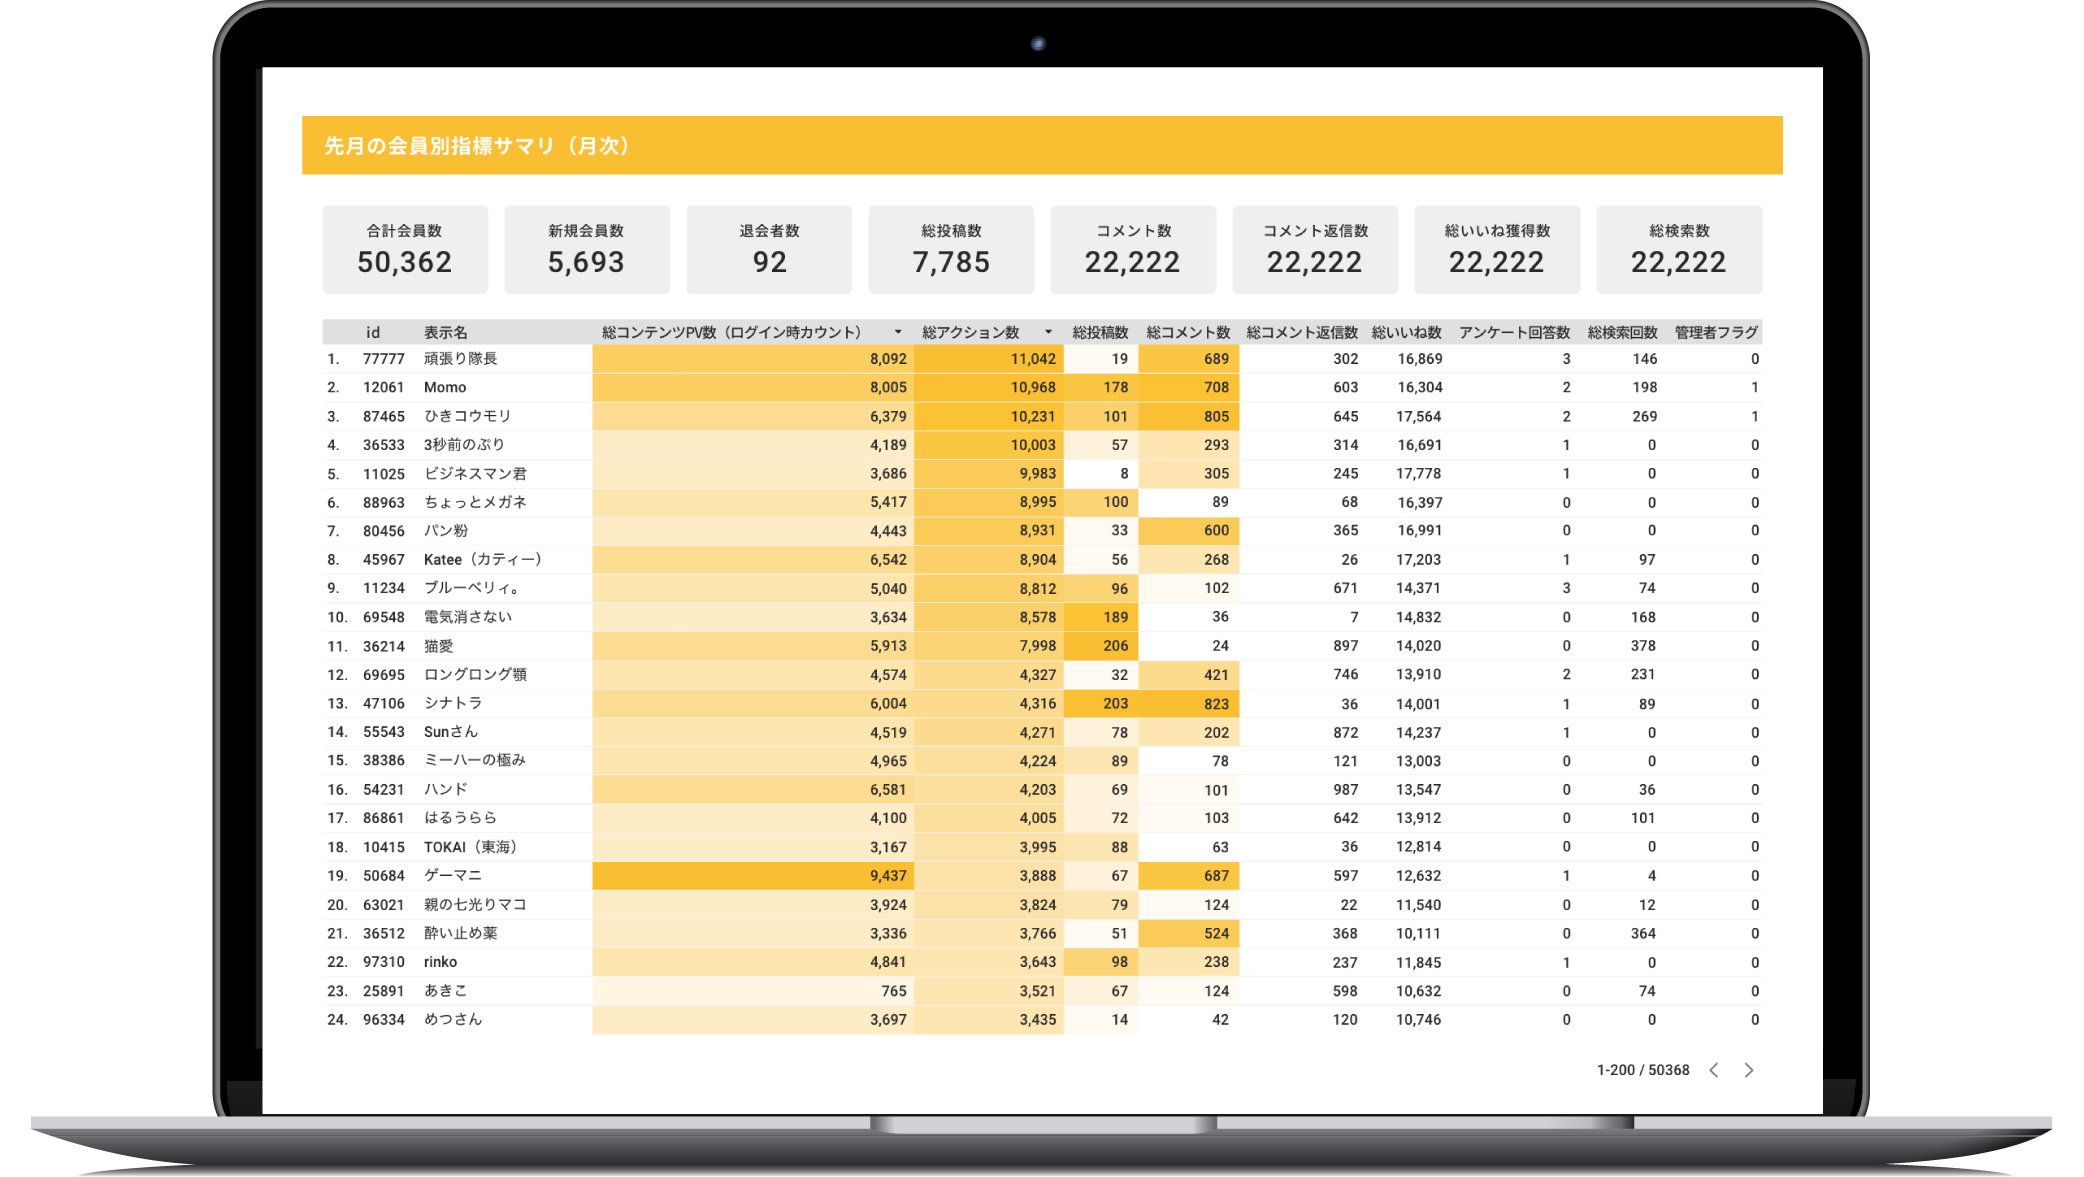Click the 総いいね数 column header
The width and height of the screenshot is (2084, 1177).
(1406, 332)
